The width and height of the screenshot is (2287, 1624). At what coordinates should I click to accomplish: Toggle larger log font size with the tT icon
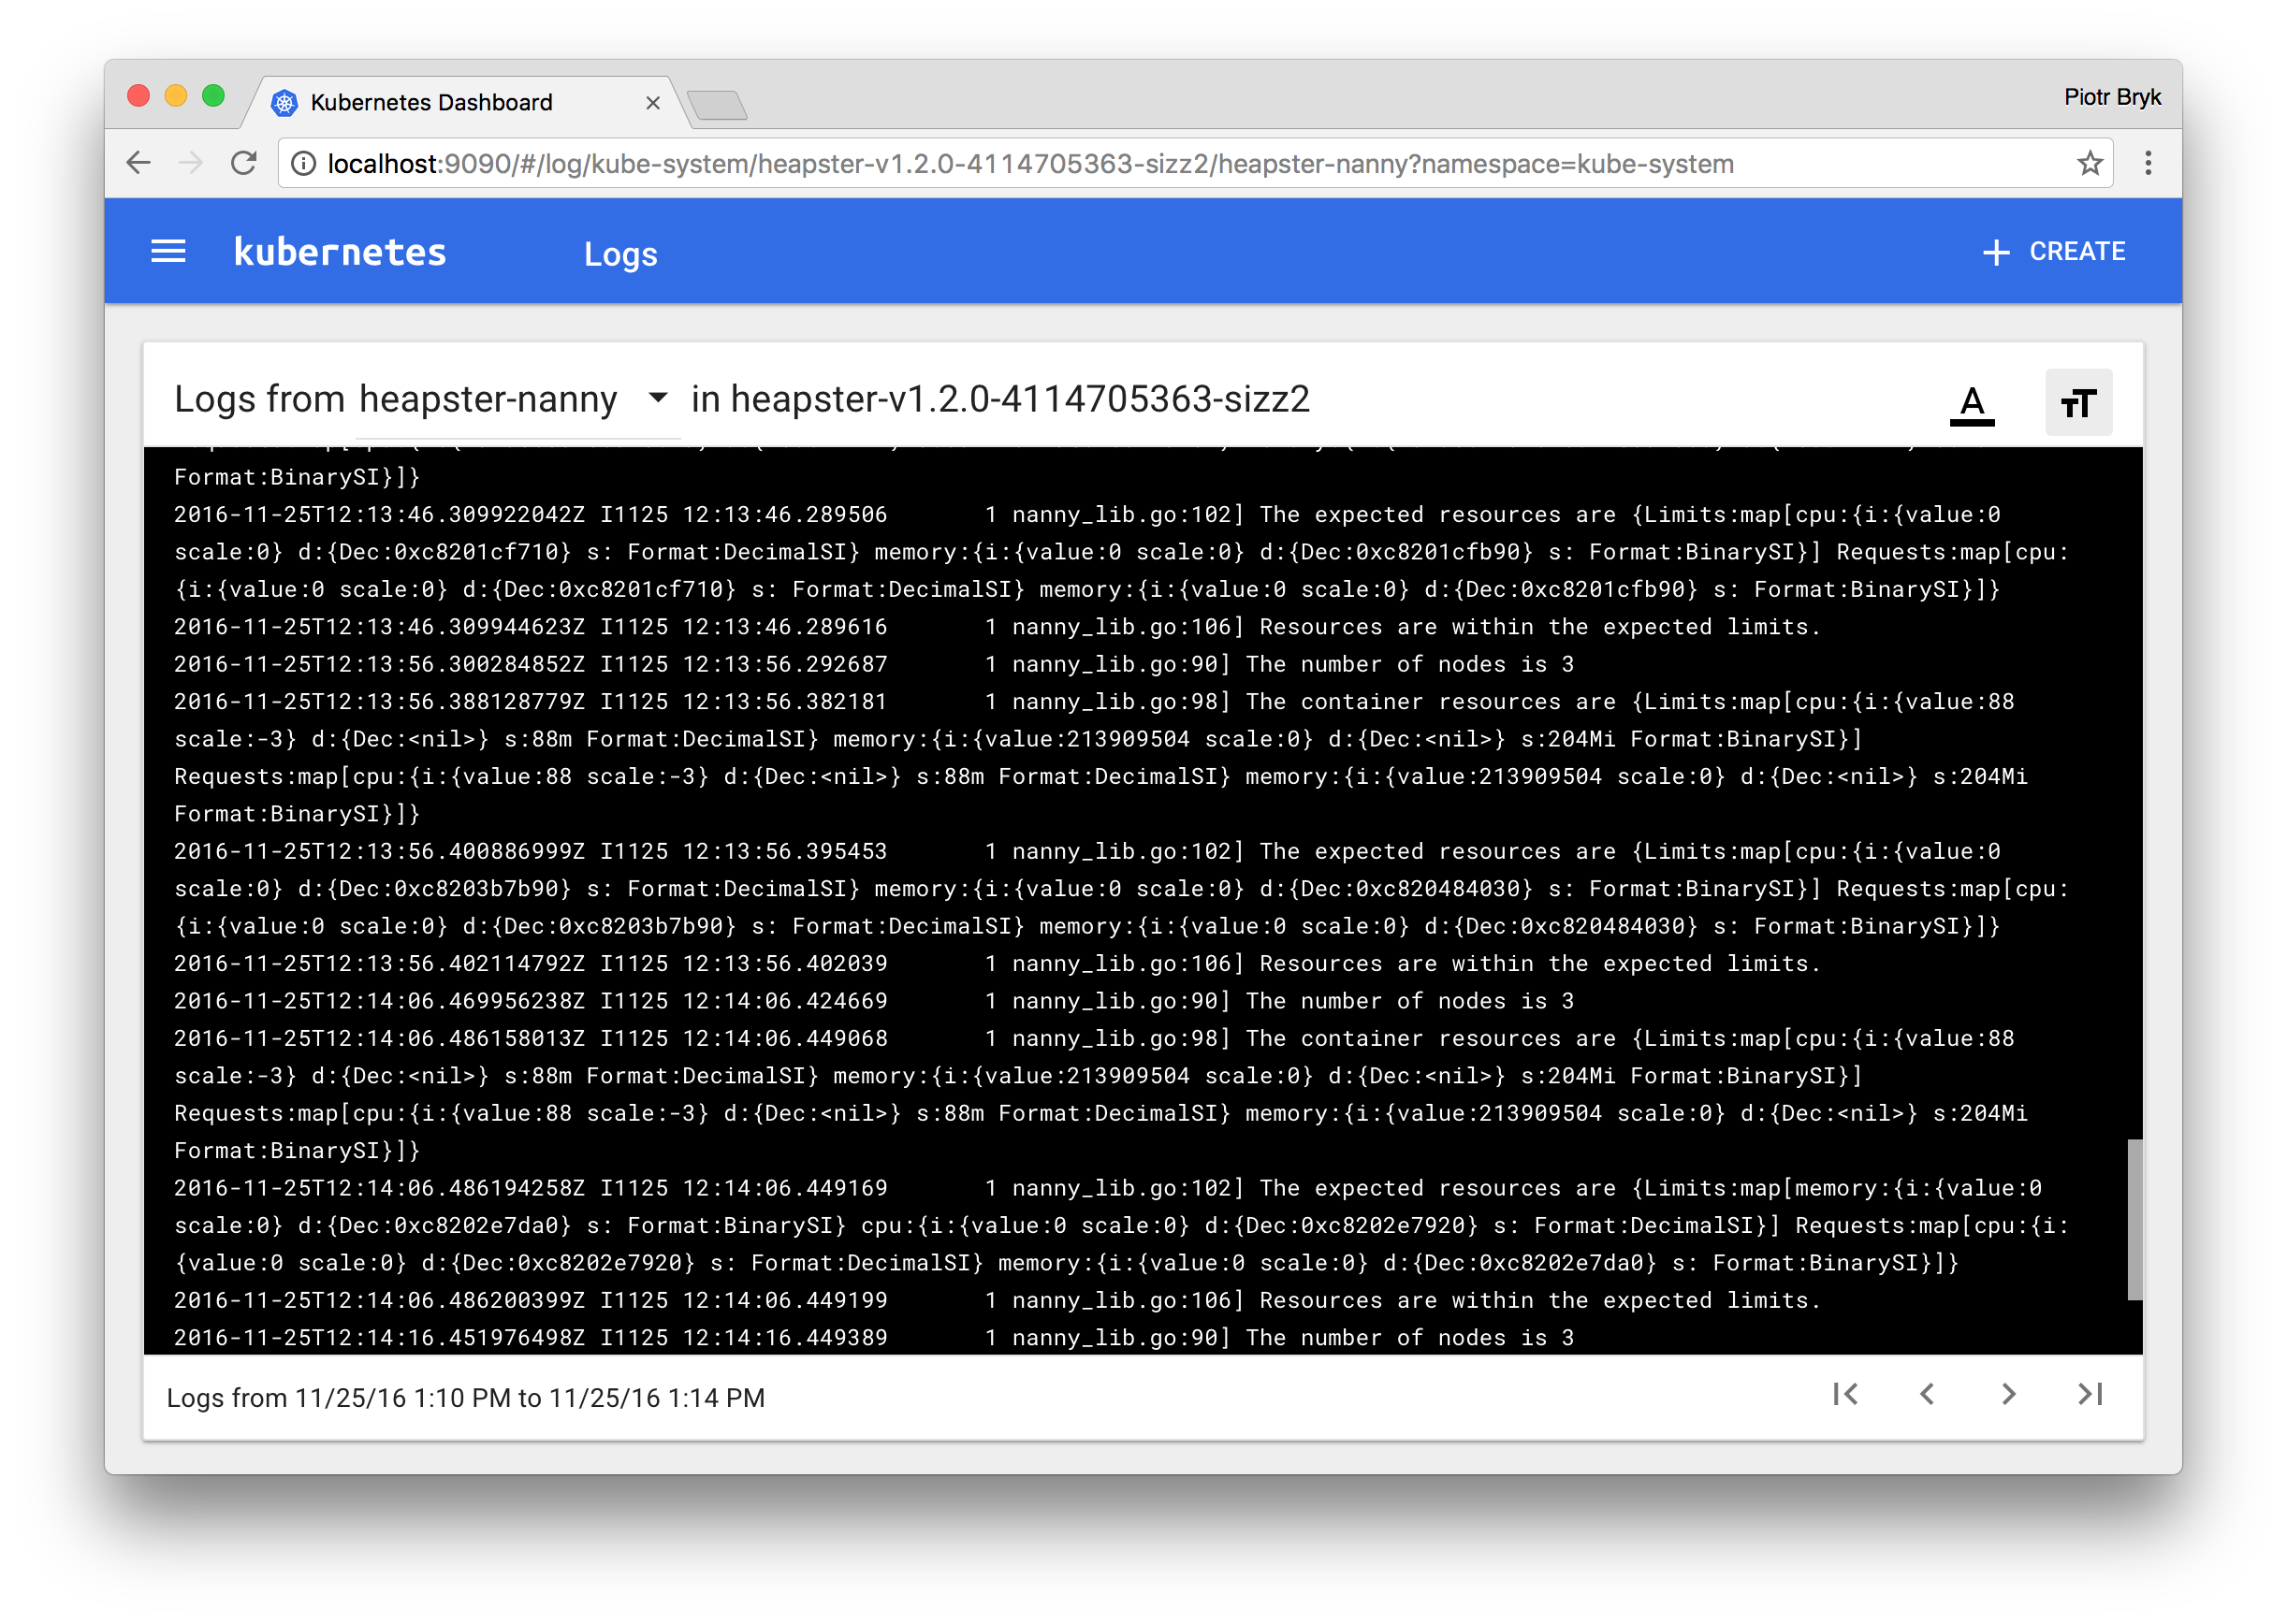coord(2078,403)
